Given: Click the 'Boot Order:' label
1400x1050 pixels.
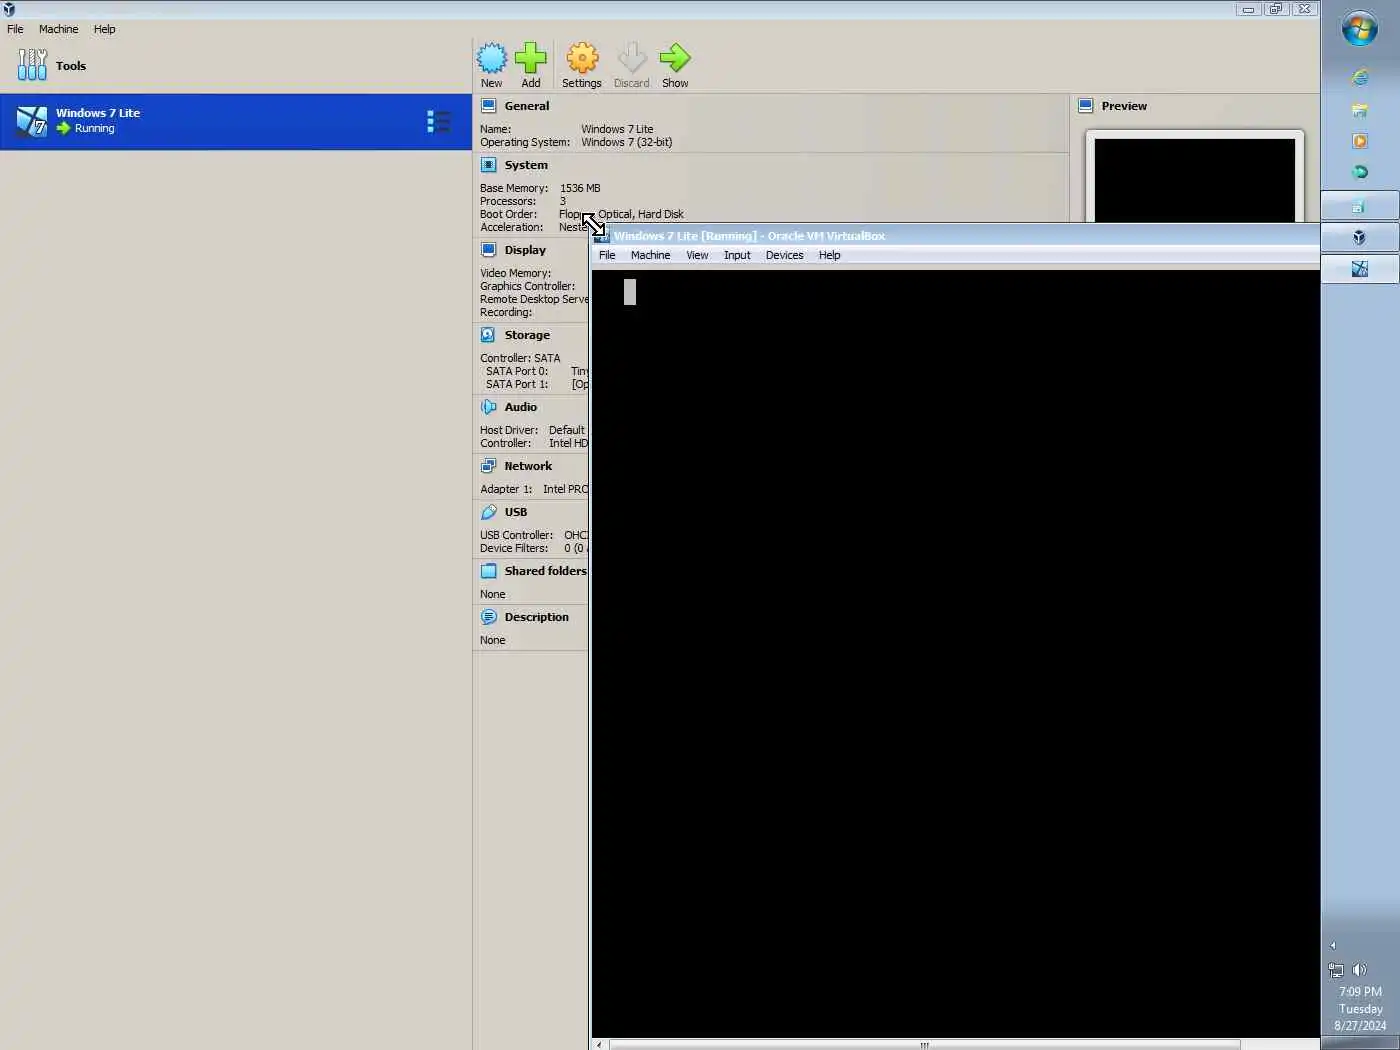Looking at the screenshot, I should point(508,214).
